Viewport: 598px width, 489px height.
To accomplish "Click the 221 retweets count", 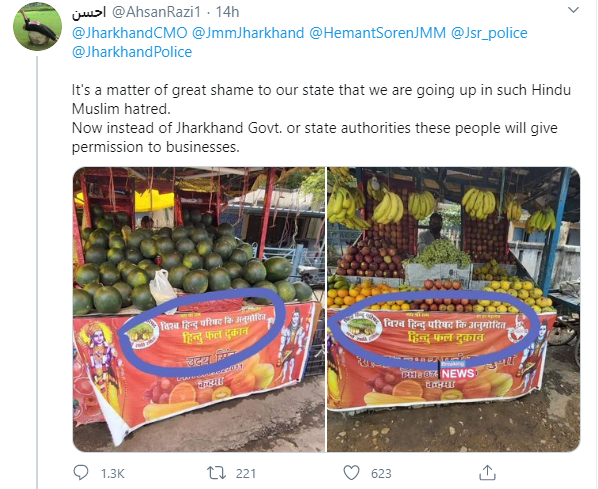I will 246,474.
